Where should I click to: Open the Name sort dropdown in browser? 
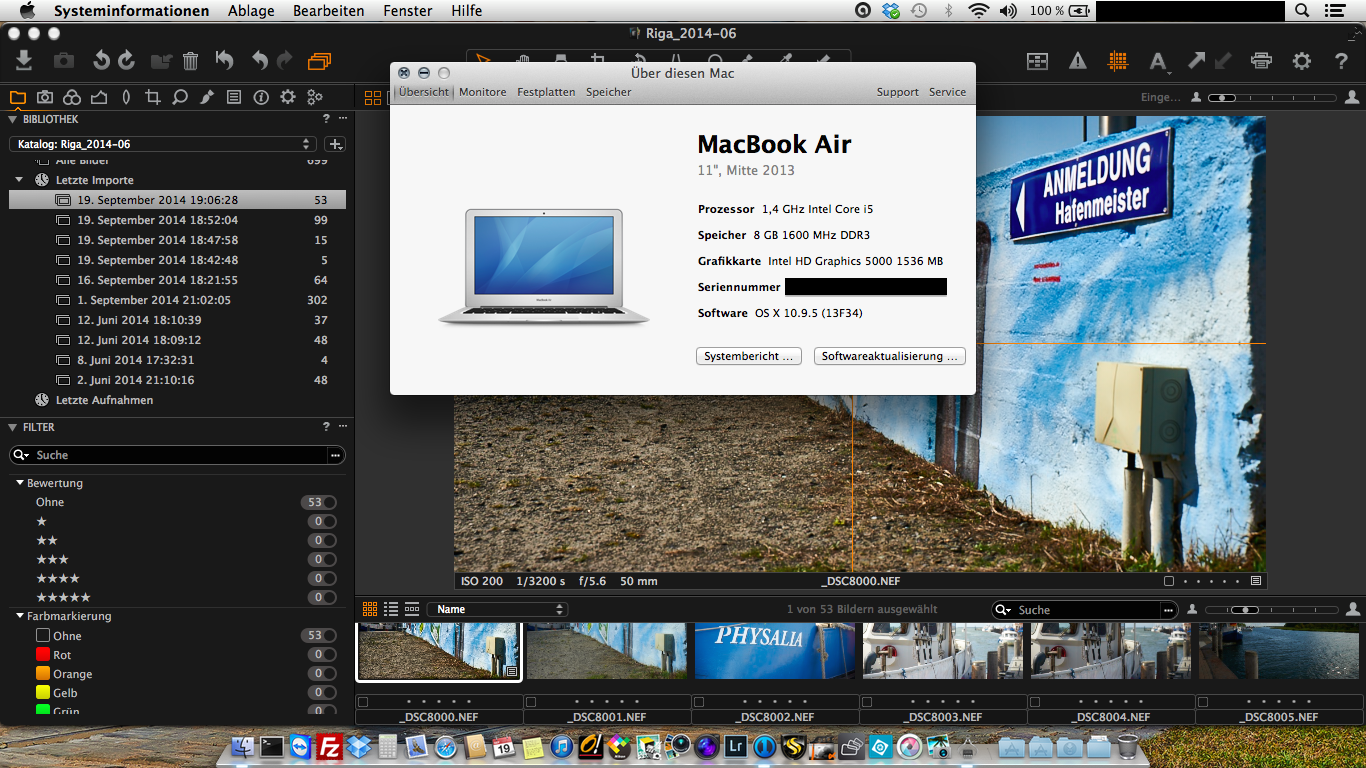[x=497, y=609]
